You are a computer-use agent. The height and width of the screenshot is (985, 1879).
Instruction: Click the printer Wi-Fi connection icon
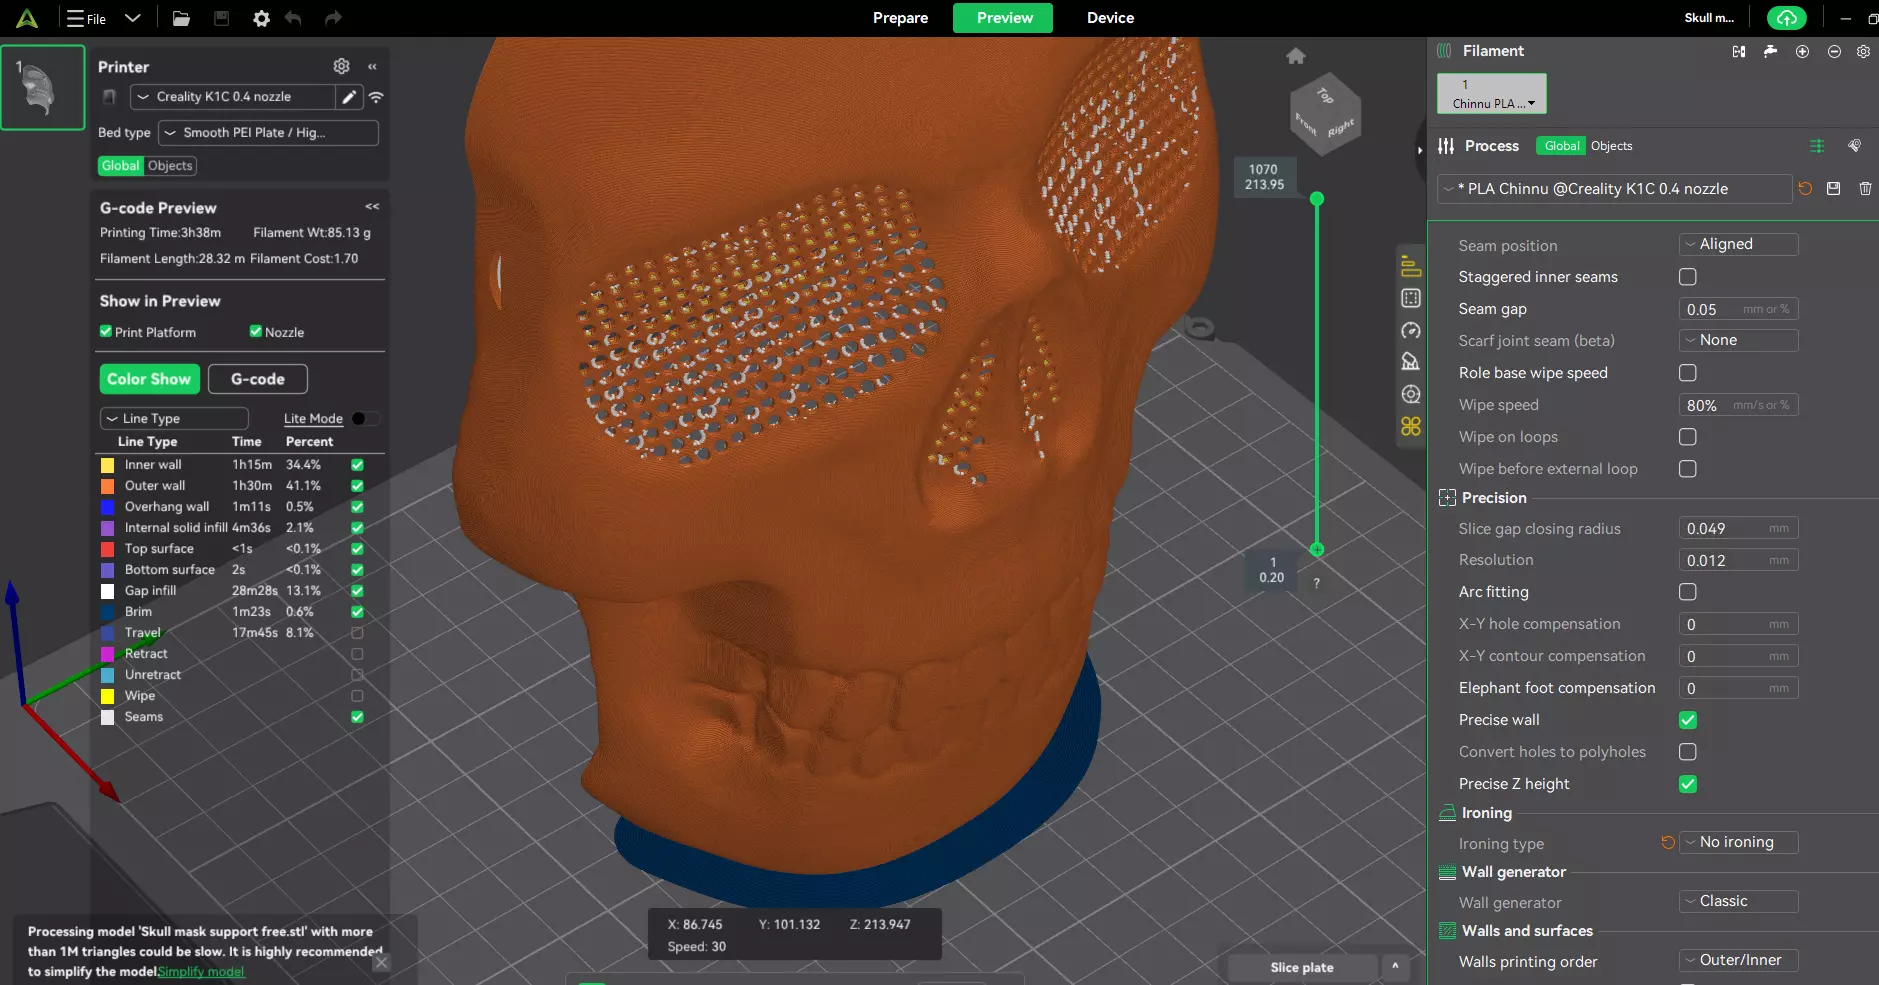(376, 97)
